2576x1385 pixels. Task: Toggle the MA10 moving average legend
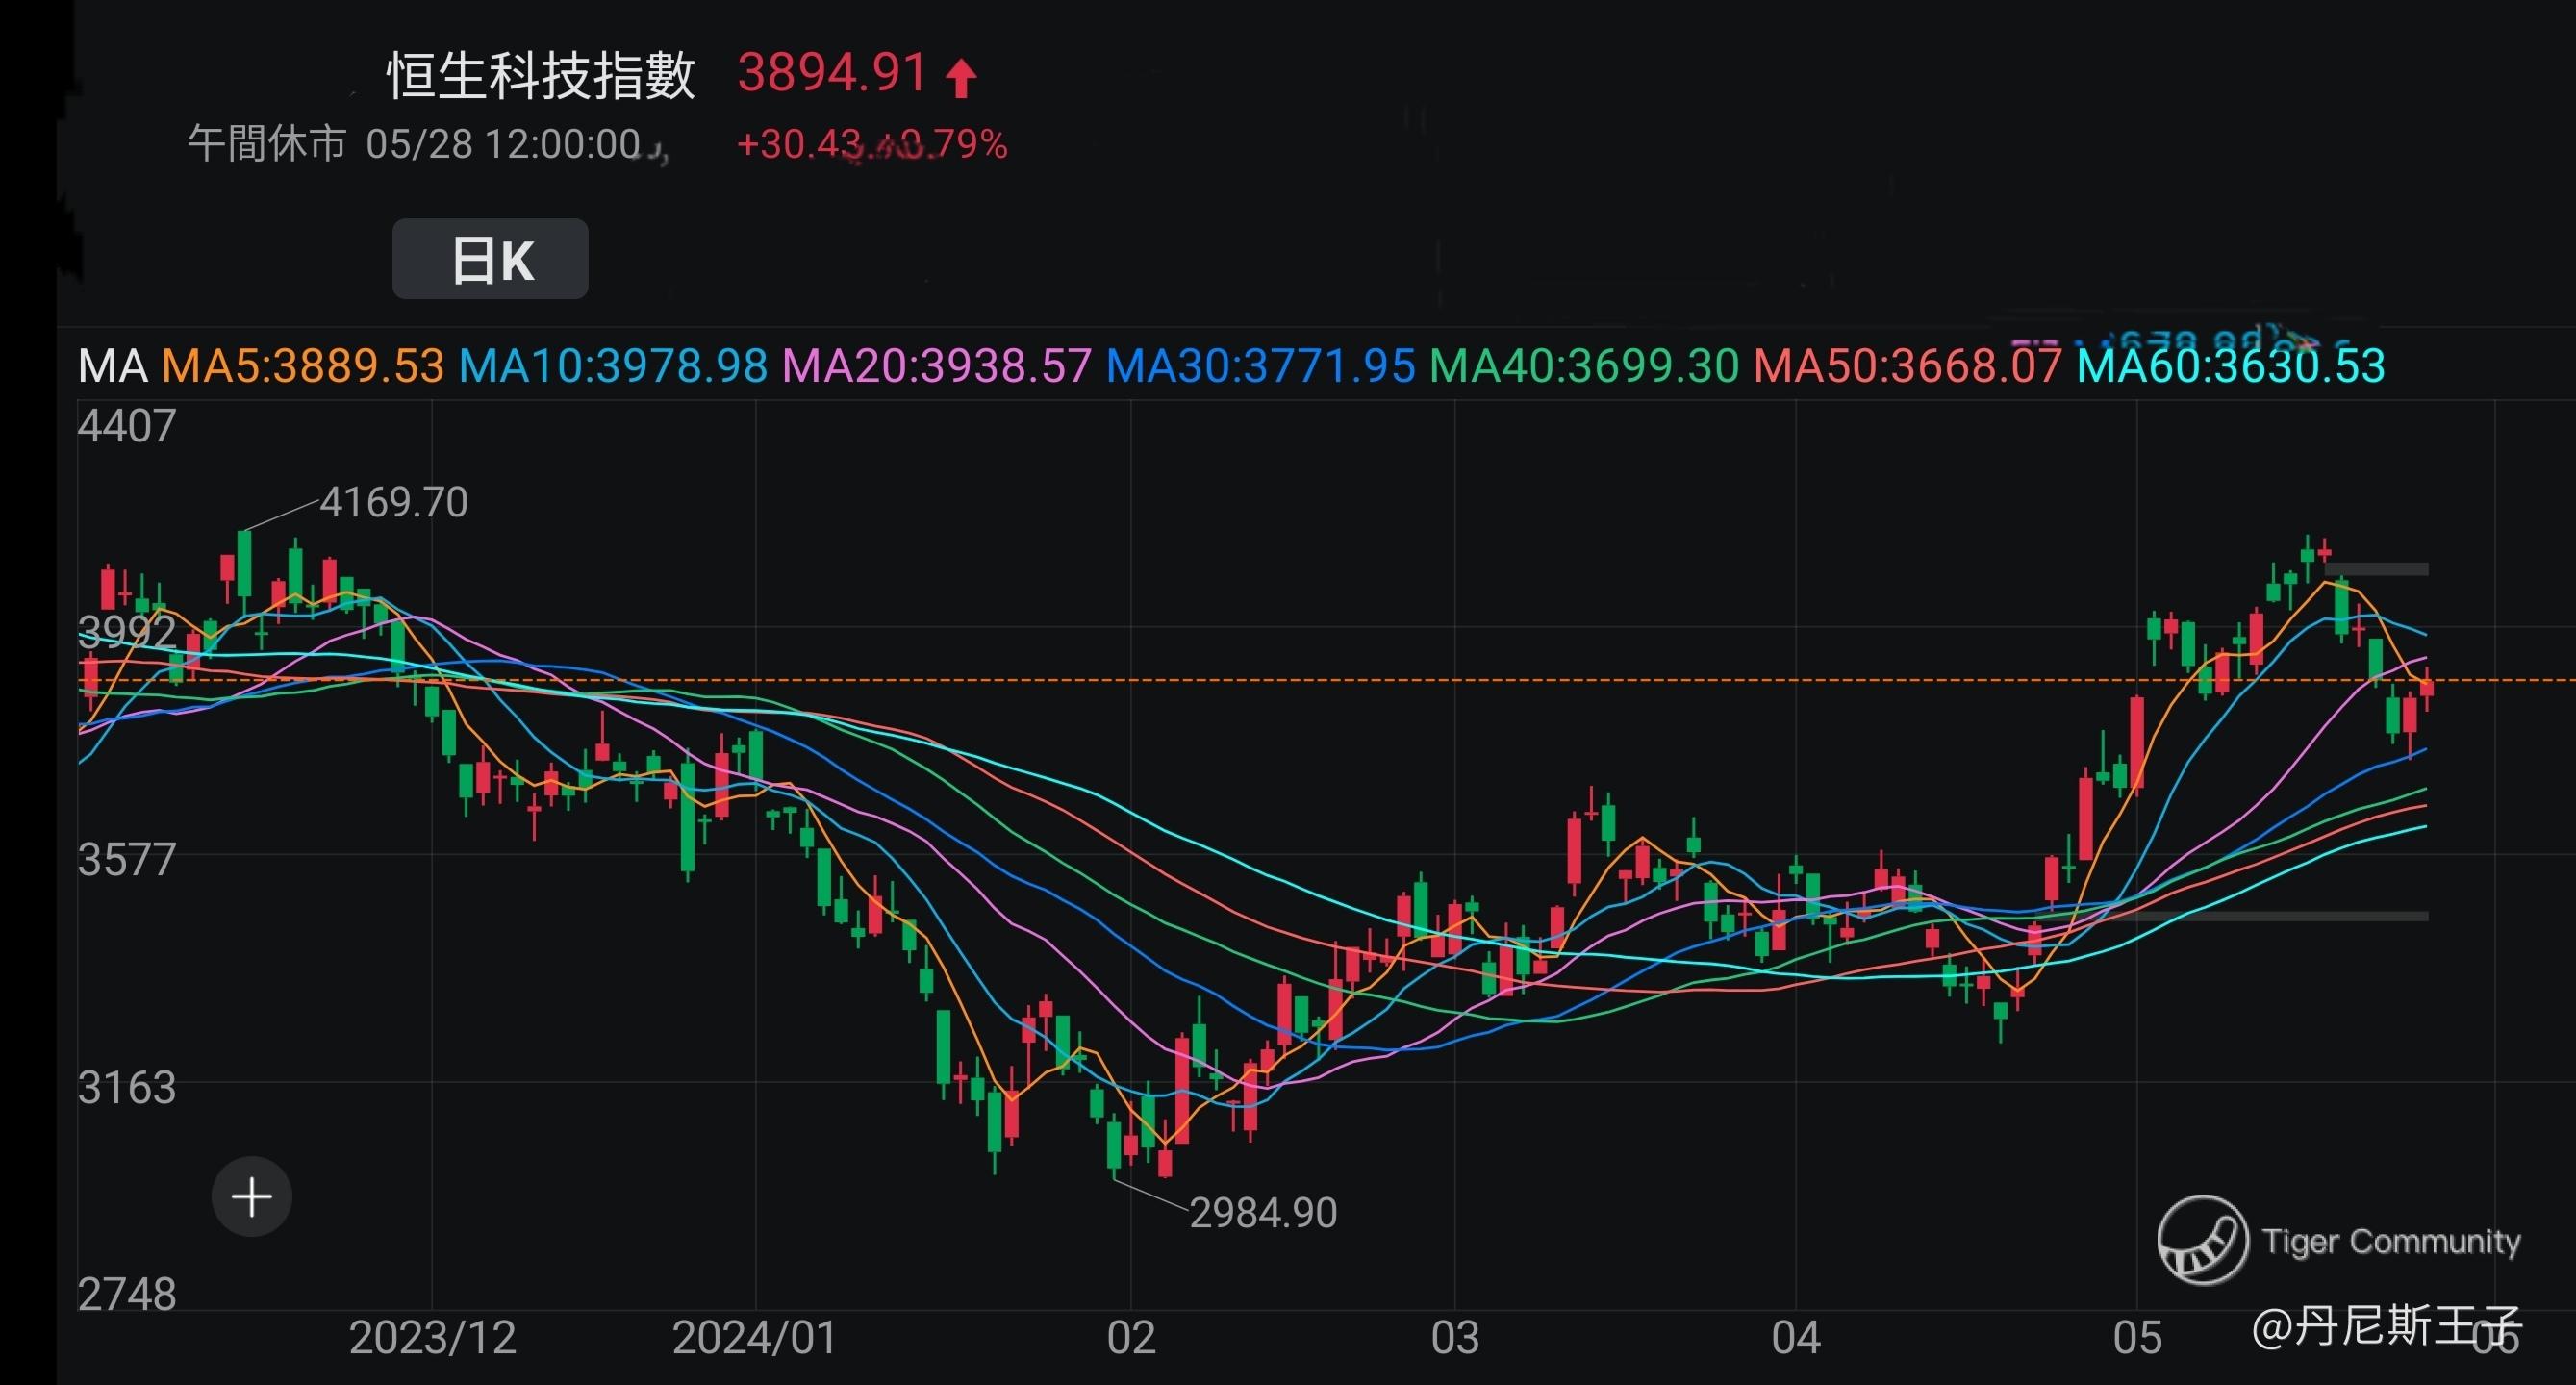(x=613, y=366)
